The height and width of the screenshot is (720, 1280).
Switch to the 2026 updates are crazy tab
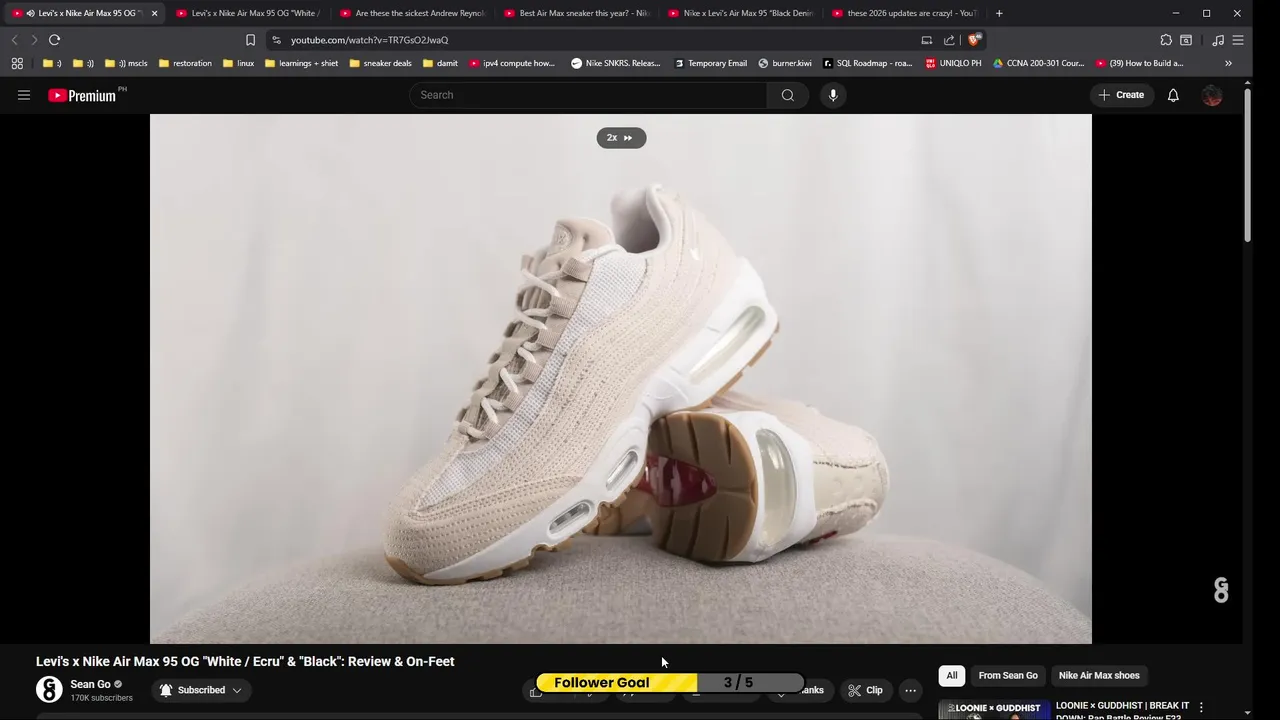903,13
